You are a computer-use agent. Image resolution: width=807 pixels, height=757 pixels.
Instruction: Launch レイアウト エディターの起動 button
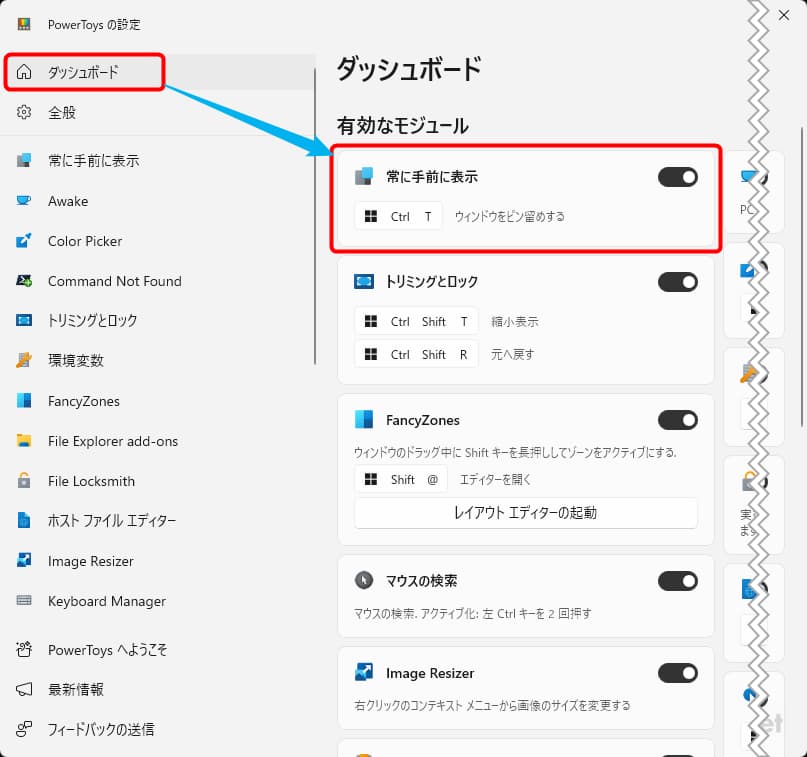point(525,513)
